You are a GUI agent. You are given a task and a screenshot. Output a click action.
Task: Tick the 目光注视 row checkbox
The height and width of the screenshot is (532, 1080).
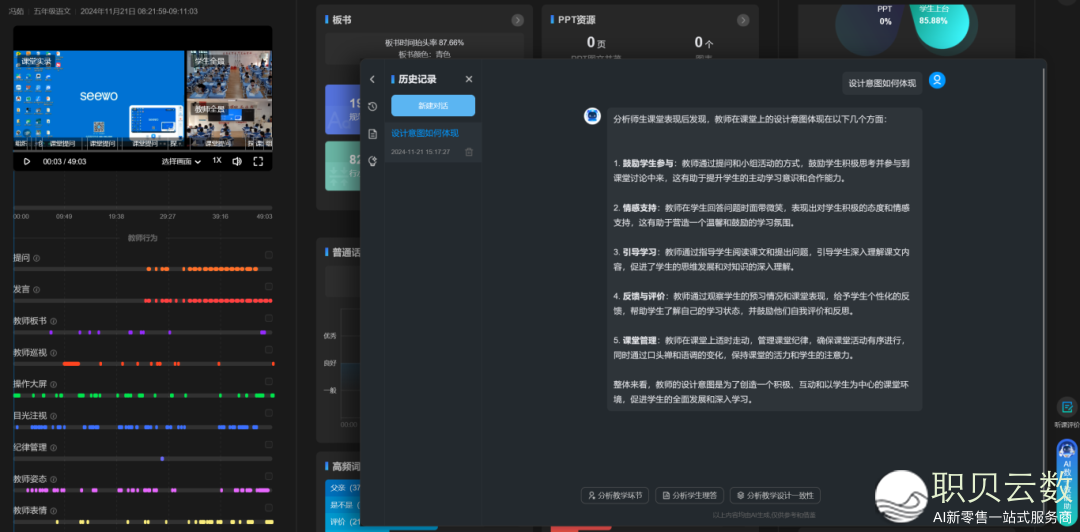(269, 413)
